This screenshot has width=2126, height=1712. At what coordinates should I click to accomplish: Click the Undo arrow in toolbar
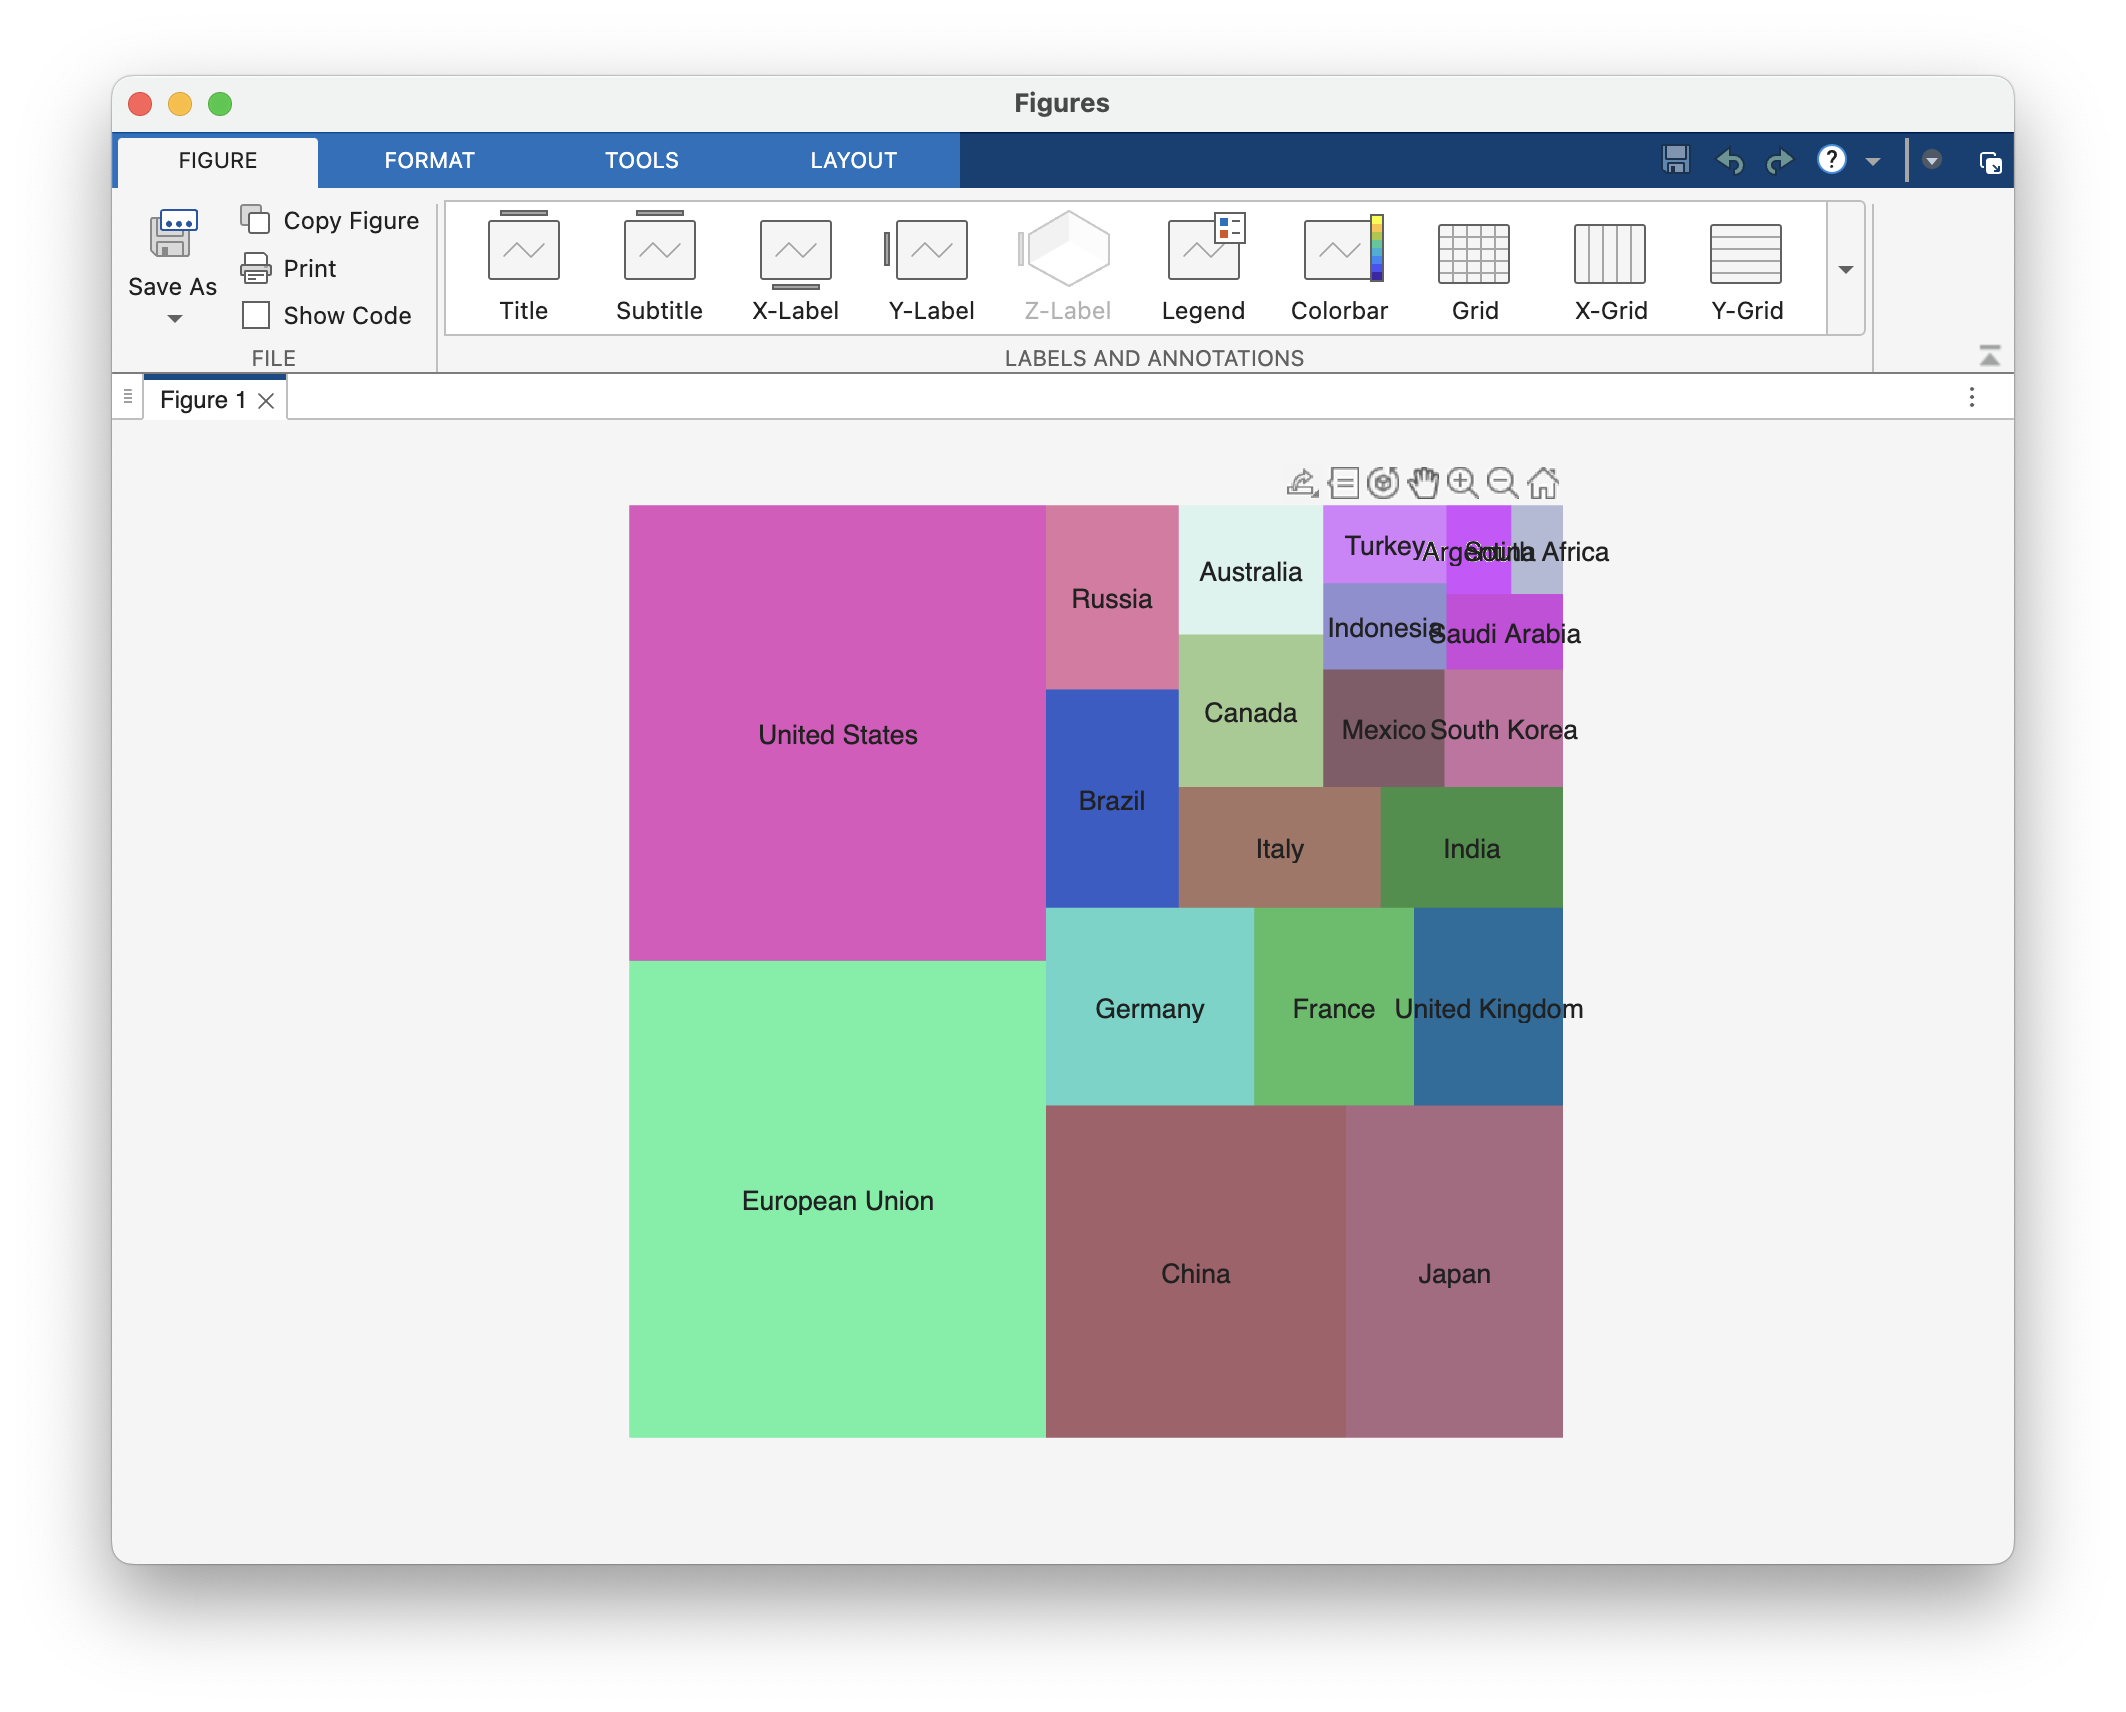pyautogui.click(x=1729, y=161)
